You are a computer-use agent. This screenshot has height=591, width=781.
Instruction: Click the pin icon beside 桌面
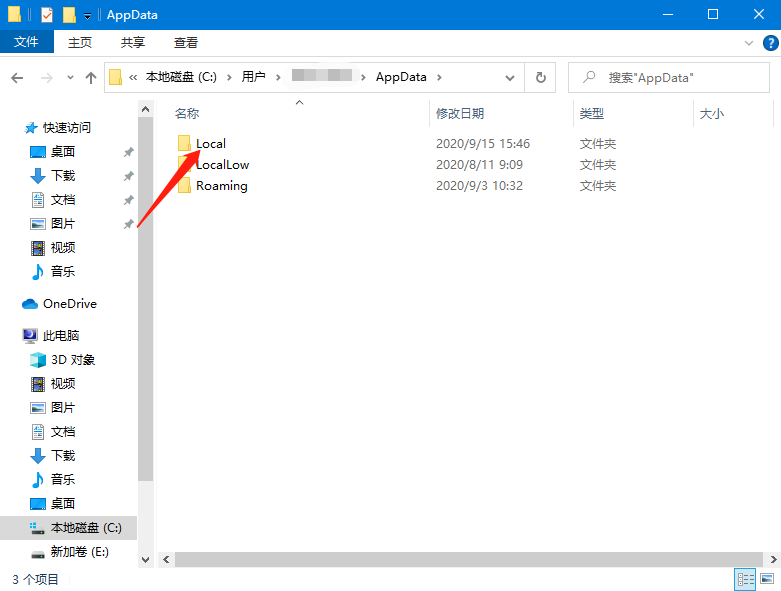129,152
